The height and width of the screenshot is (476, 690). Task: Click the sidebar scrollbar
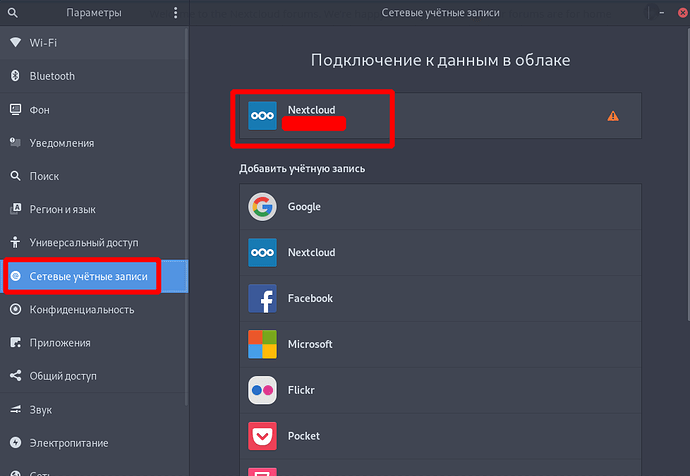[187, 216]
